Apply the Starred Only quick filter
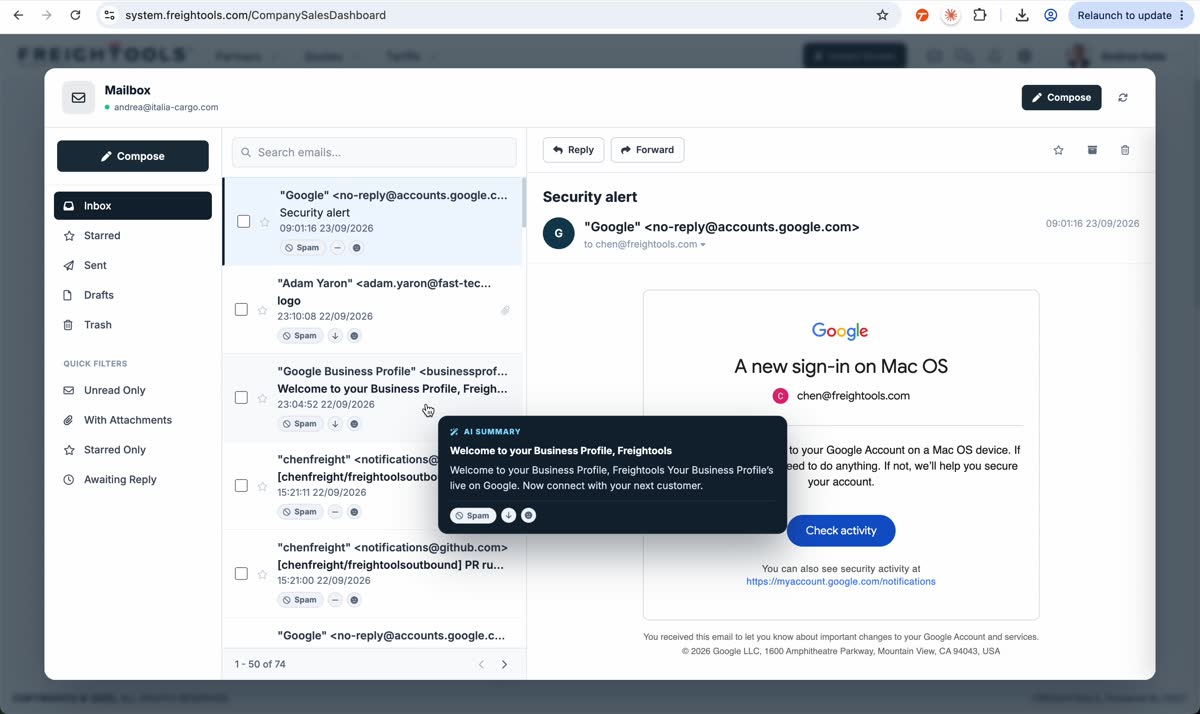This screenshot has height=714, width=1200. point(133,450)
